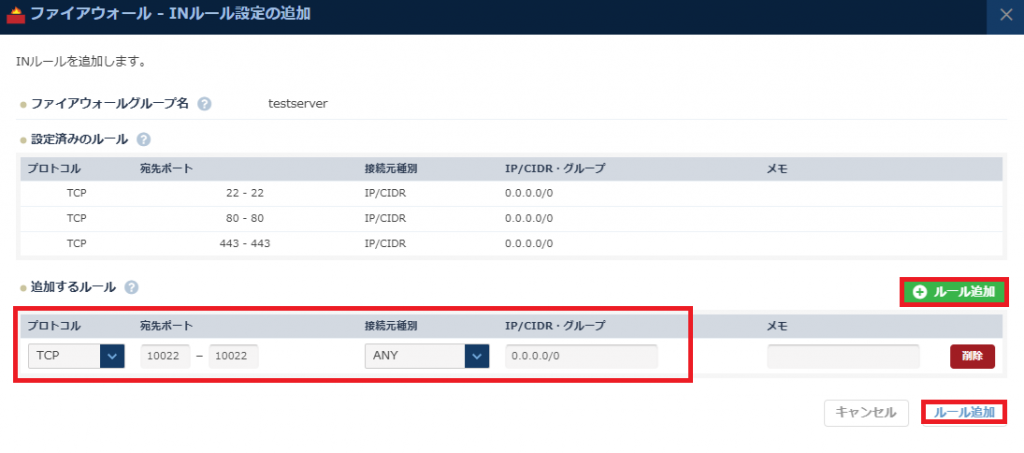Click help icon beside ファイアウォールグループ名
The image size is (1024, 453).
pos(204,104)
